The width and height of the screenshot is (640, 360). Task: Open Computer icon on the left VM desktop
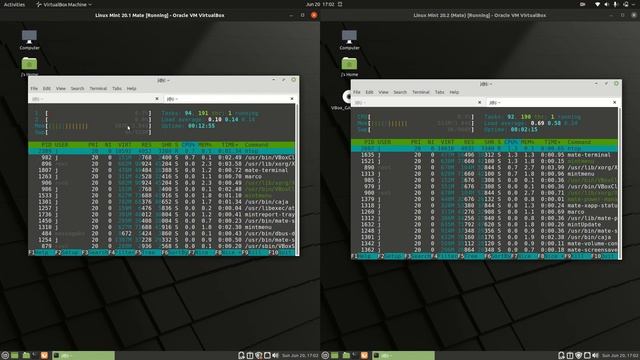[x=29, y=40]
